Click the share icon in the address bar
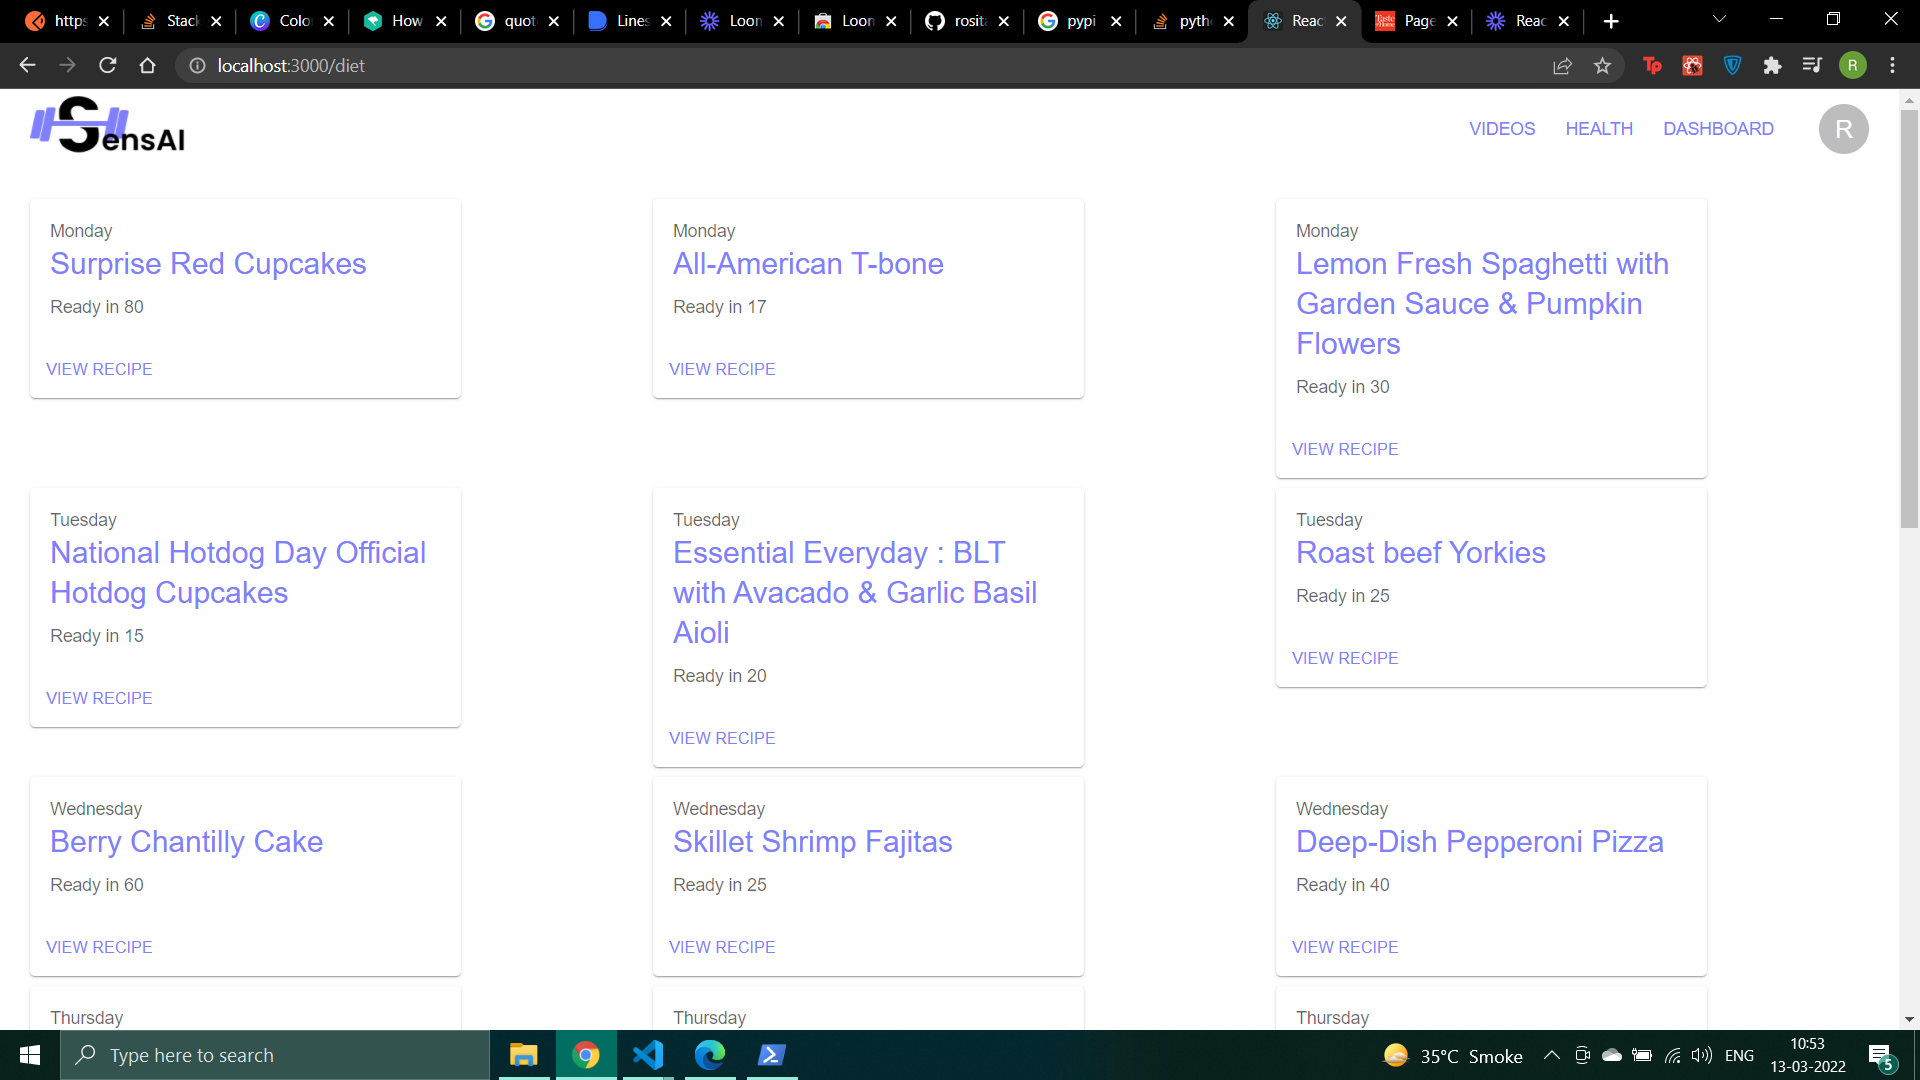Image resolution: width=1920 pixels, height=1080 pixels. [1562, 65]
